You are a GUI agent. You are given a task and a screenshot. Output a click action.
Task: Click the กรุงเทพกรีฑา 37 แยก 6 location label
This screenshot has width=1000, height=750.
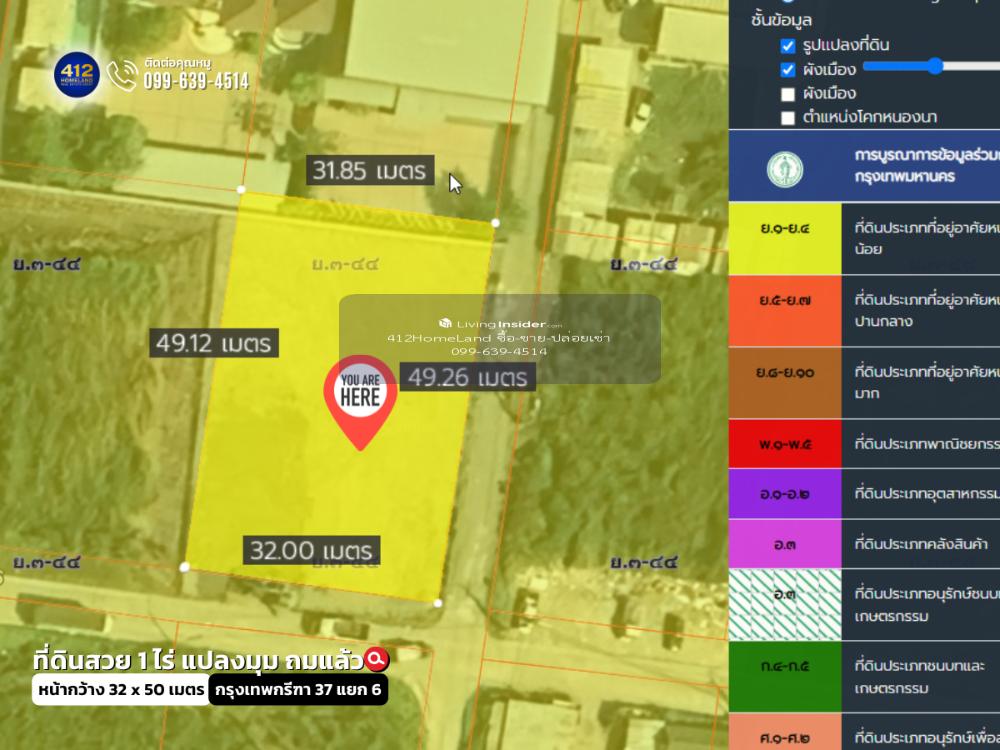(298, 690)
